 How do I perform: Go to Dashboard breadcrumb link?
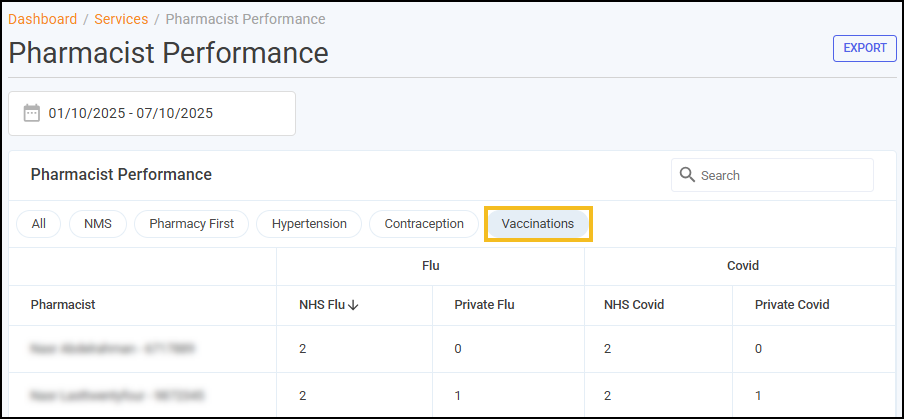pyautogui.click(x=43, y=19)
